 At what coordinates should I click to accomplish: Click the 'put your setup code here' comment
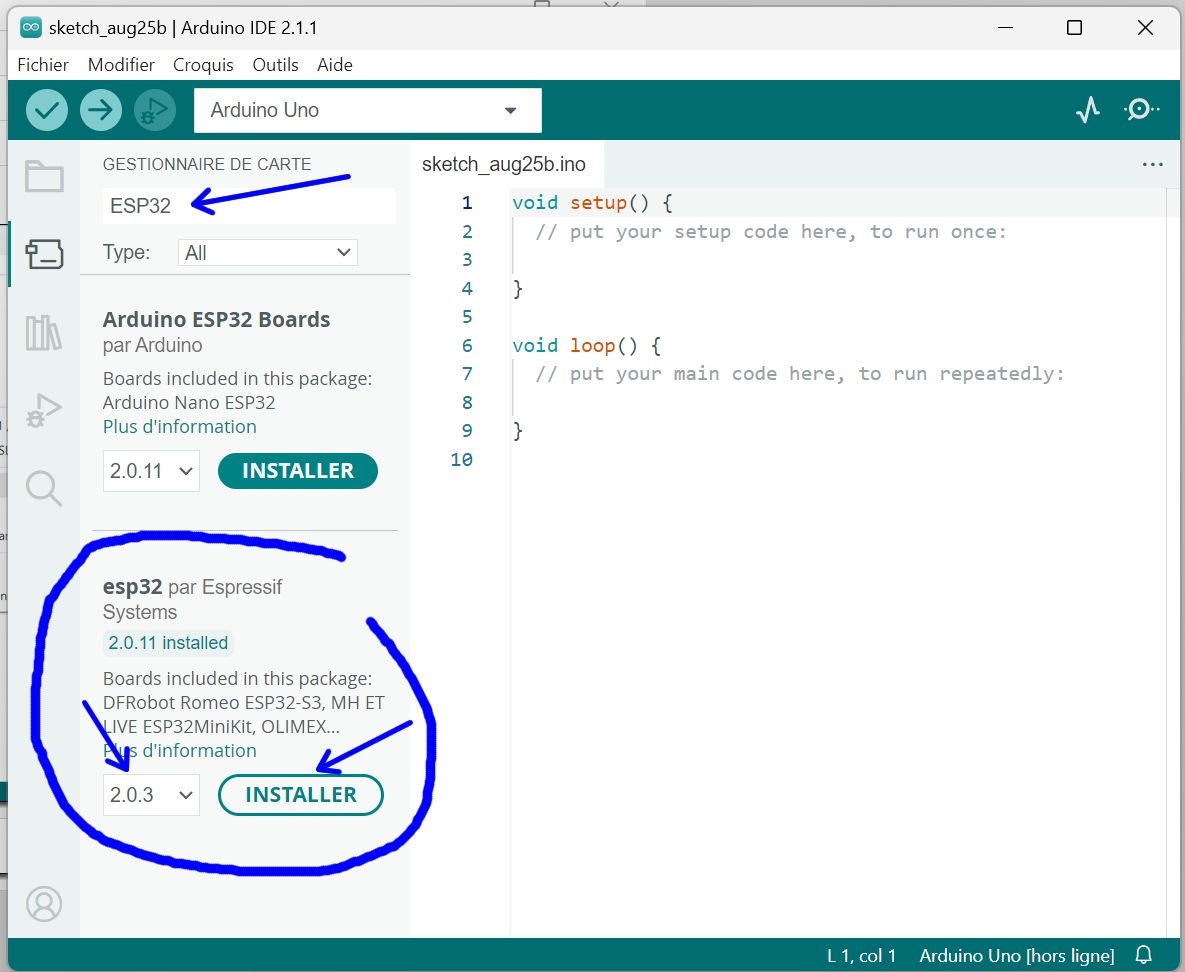pos(771,232)
